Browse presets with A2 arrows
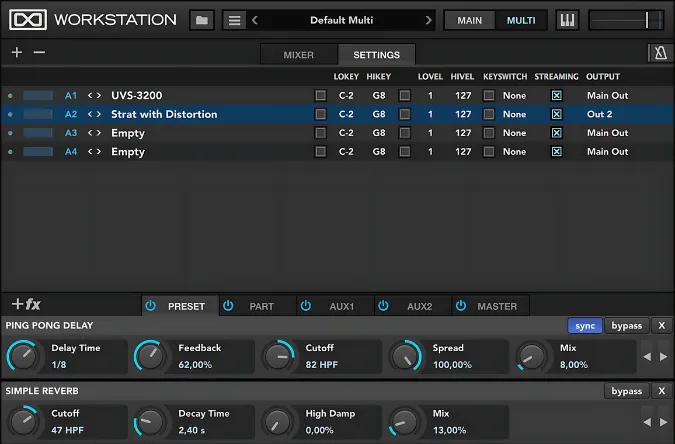Screen dimensions: 675x444 (94, 114)
